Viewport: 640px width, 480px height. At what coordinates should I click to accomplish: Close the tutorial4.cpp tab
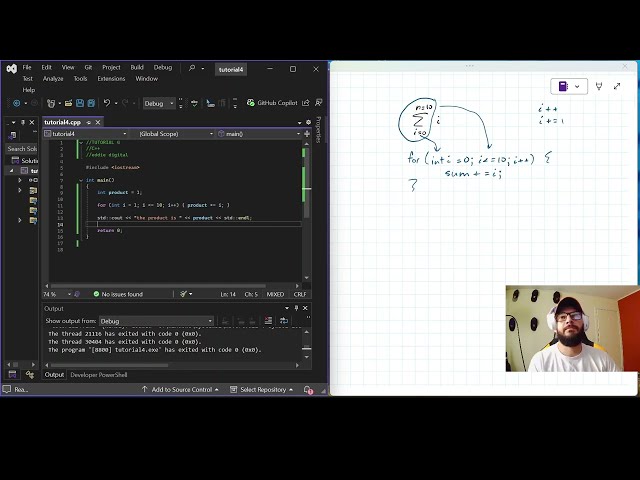point(98,122)
